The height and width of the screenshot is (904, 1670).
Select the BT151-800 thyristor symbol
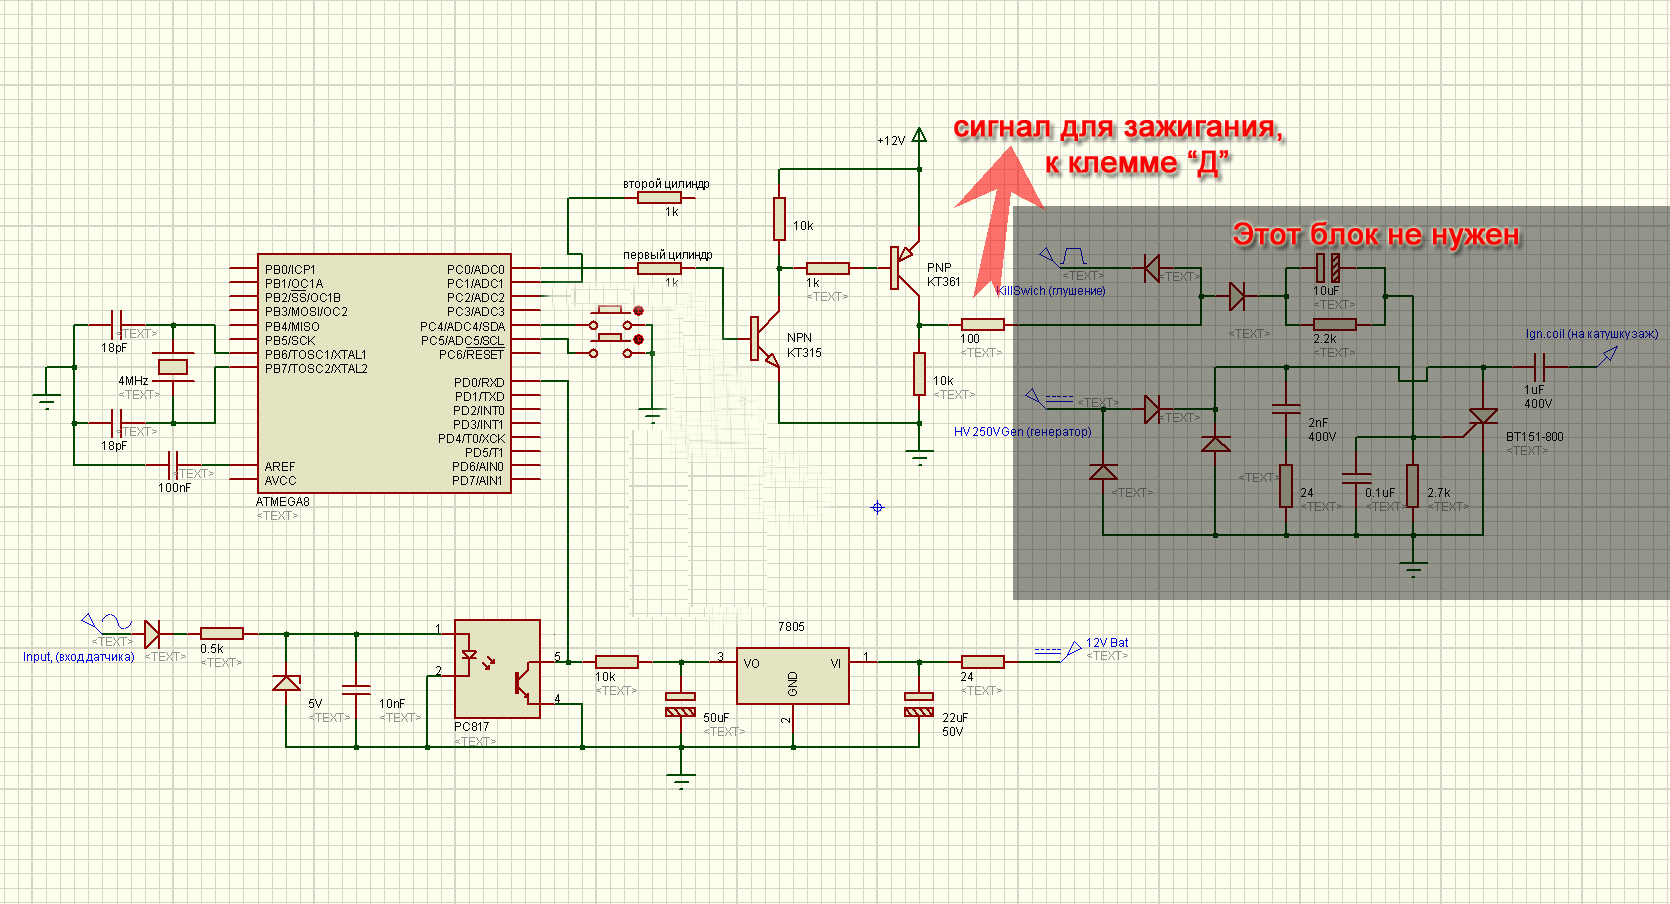click(x=1483, y=417)
